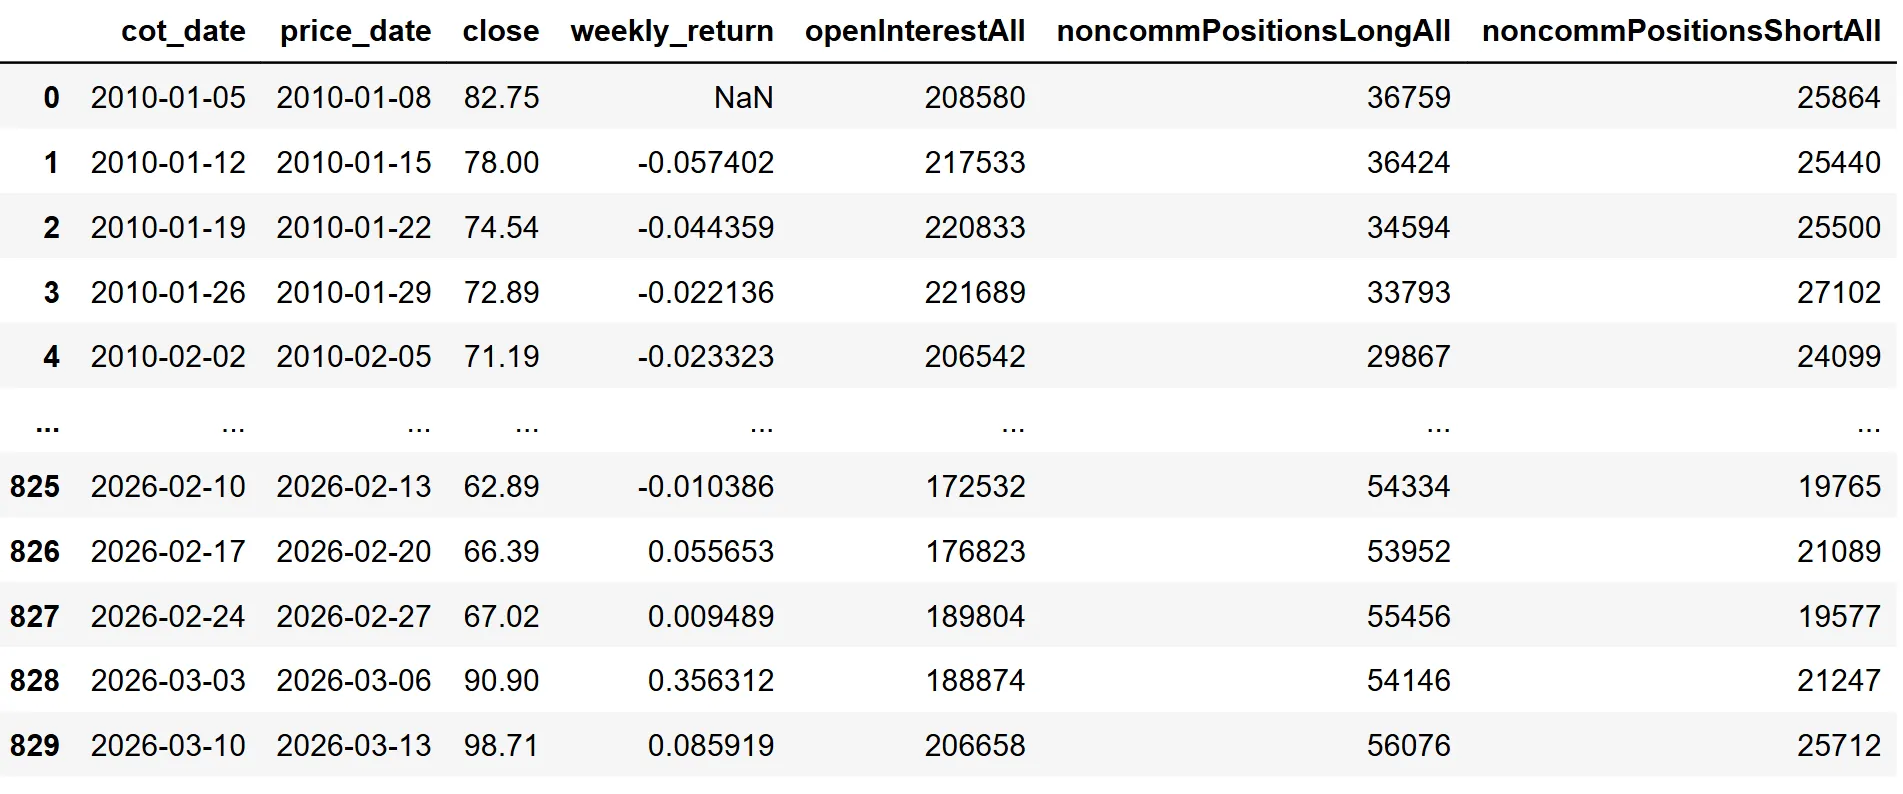The height and width of the screenshot is (794, 1903).
Task: Click the weekly_return column header
Action: (x=671, y=31)
